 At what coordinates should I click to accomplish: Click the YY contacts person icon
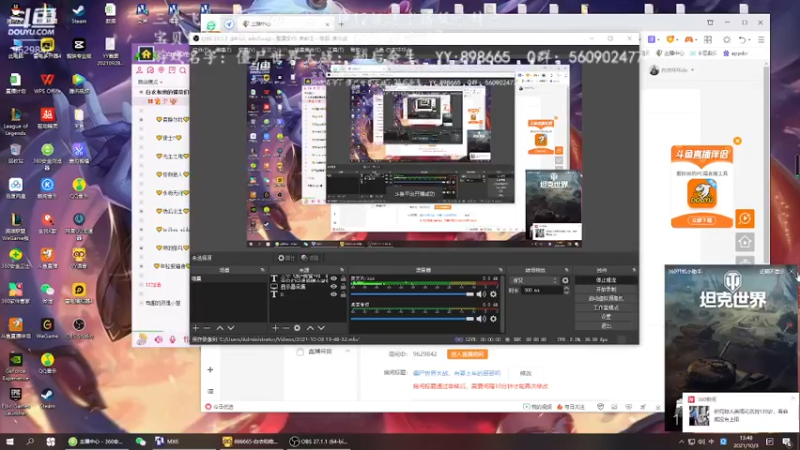click(140, 70)
